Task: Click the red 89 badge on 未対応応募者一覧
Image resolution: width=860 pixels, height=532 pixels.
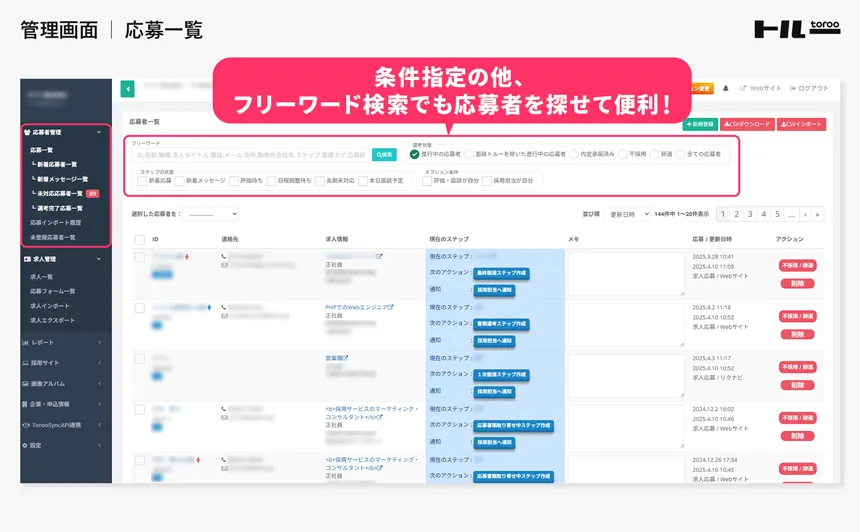Action: pyautogui.click(x=93, y=194)
